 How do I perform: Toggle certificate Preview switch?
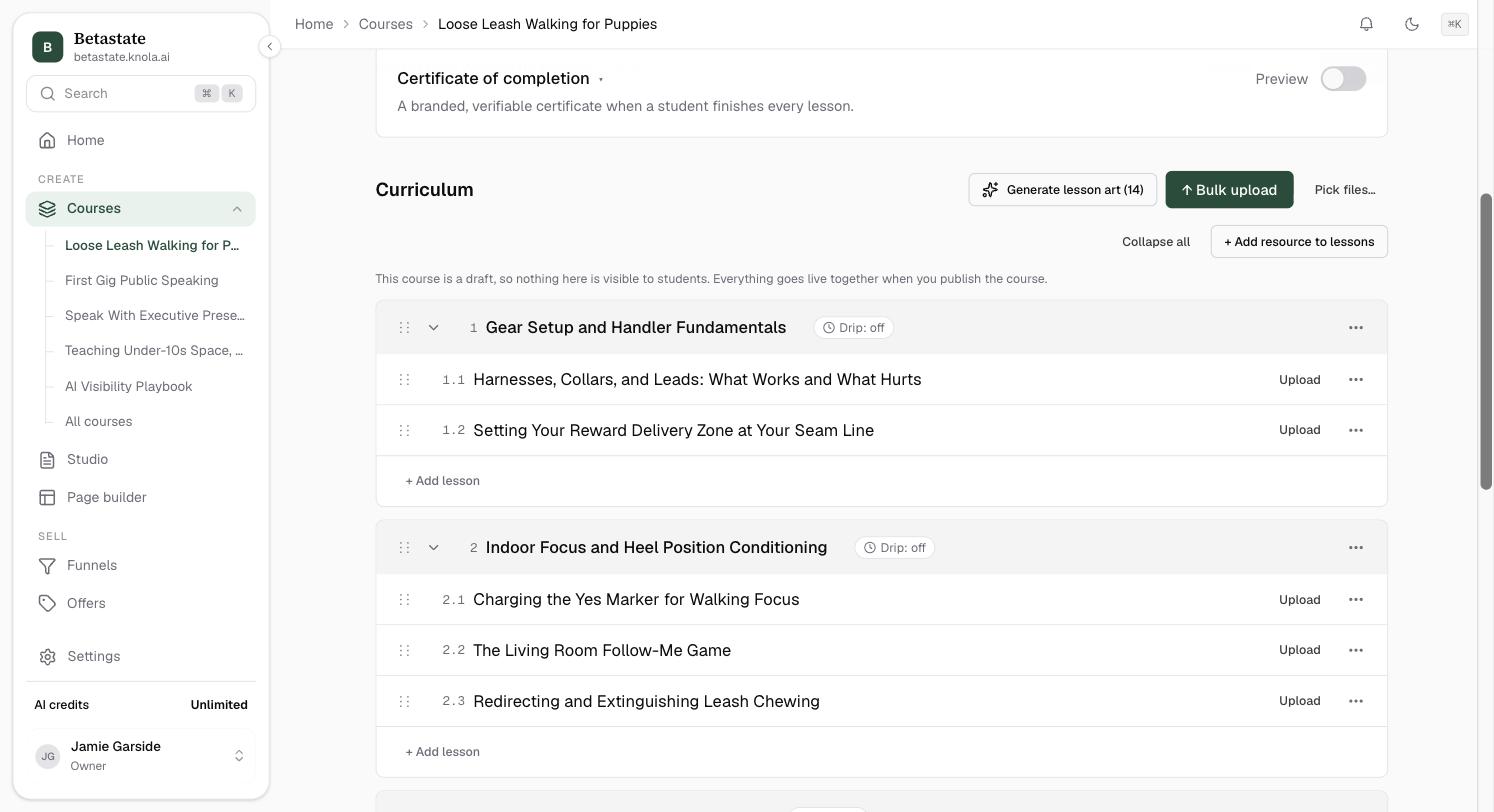coord(1343,79)
